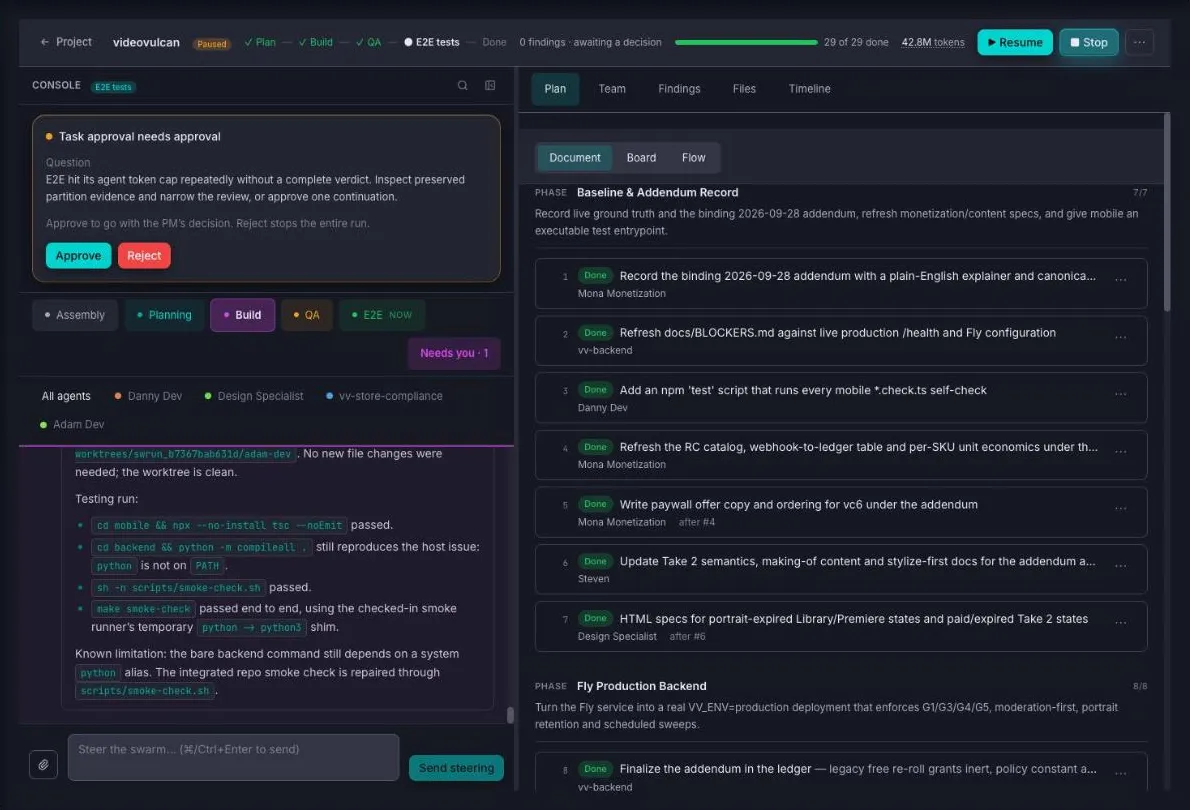Approve the task approval request
The width and height of the screenshot is (1190, 810).
point(78,255)
